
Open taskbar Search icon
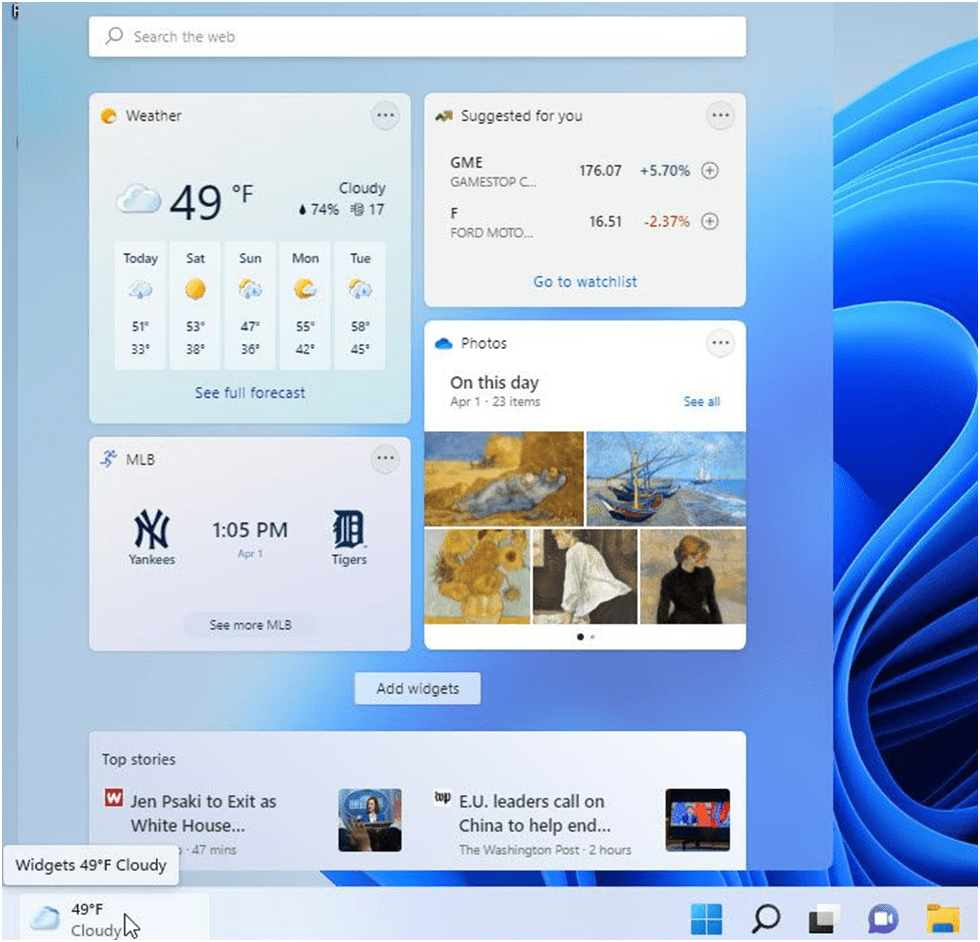[765, 919]
